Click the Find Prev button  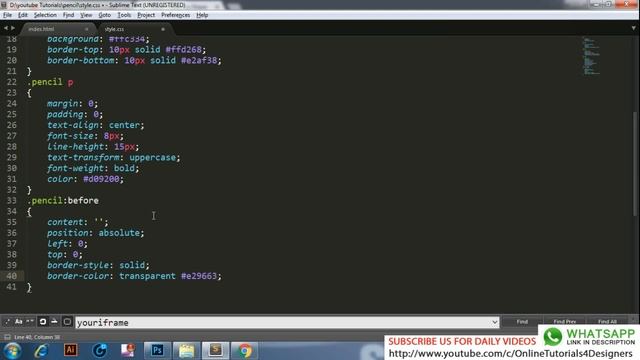(564, 322)
